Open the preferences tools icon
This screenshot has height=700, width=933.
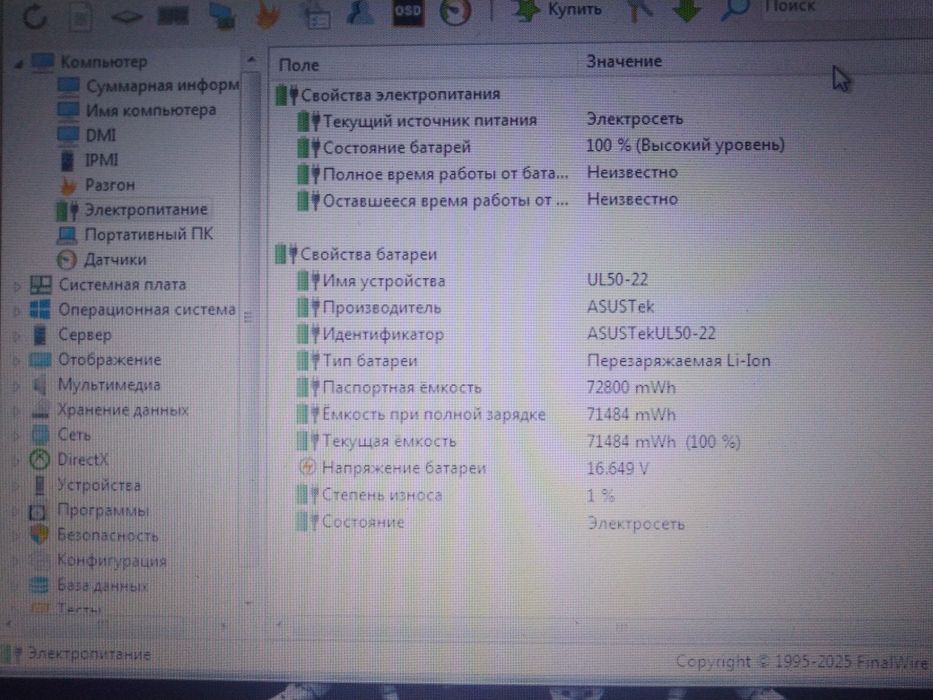click(x=640, y=10)
